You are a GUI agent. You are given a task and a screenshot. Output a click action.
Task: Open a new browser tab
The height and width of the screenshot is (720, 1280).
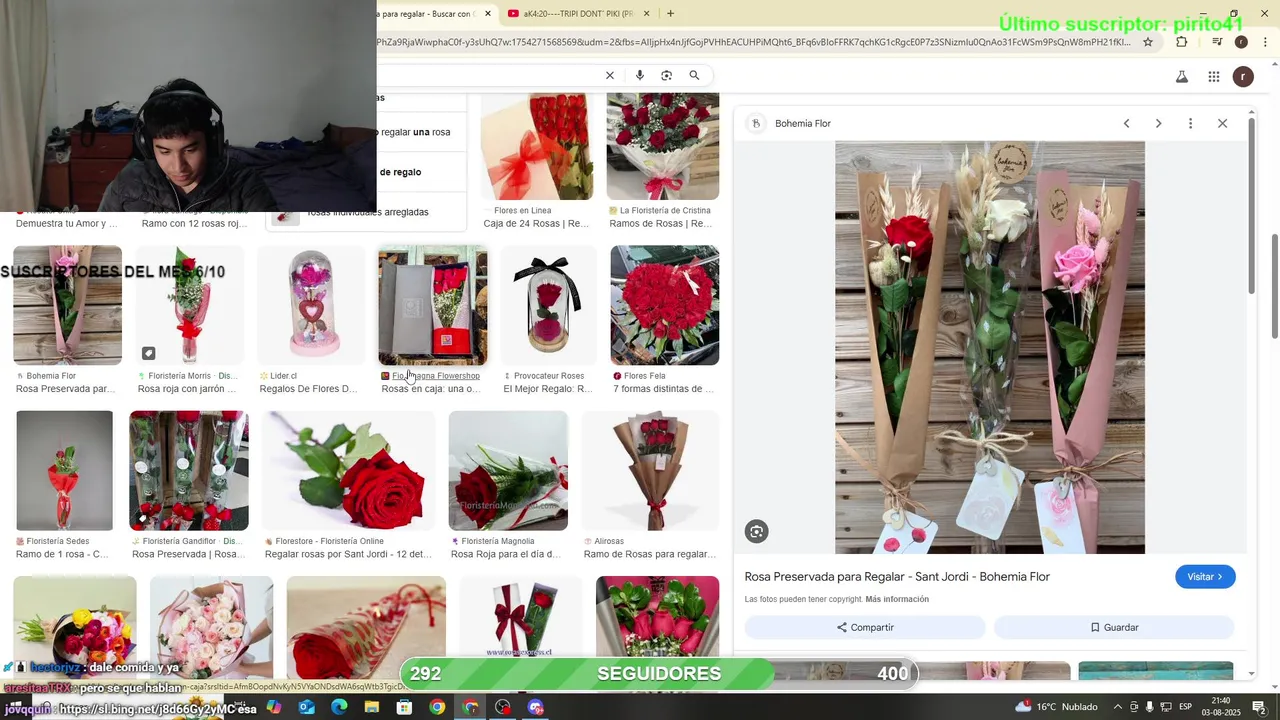click(x=670, y=13)
